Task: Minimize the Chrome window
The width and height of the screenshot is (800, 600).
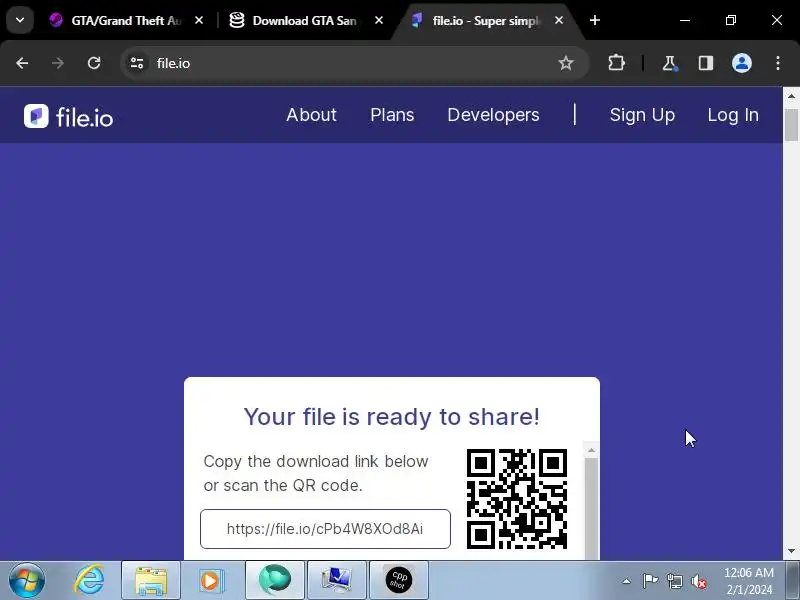Action: coord(685,20)
